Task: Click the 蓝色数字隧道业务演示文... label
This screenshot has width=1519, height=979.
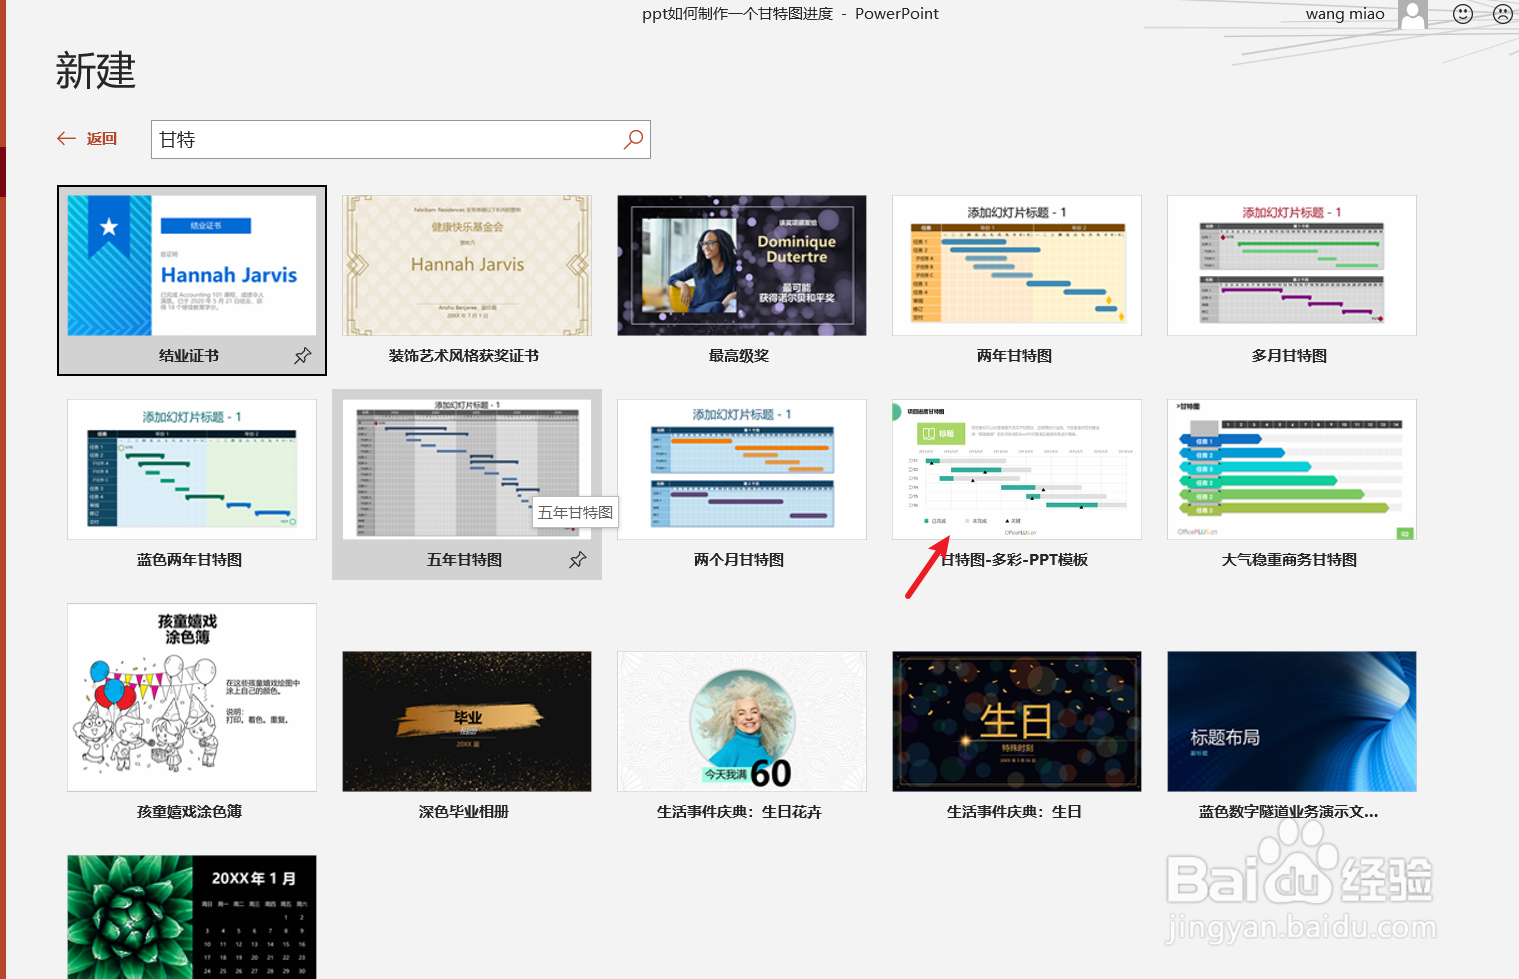Action: tap(1289, 812)
